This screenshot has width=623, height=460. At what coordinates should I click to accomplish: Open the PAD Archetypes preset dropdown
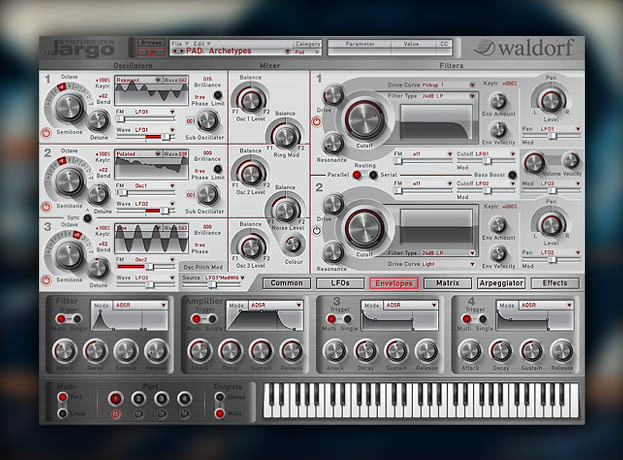287,52
